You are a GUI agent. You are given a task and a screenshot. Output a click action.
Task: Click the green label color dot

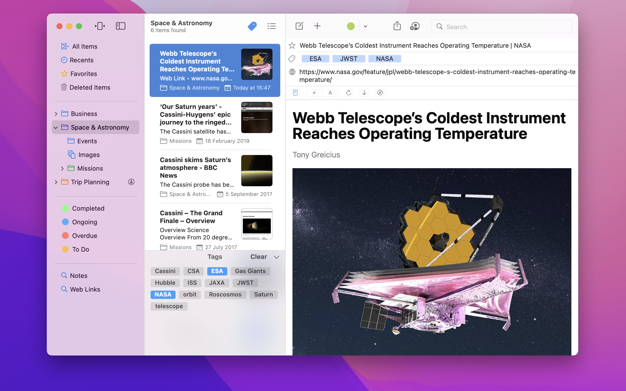(x=351, y=26)
